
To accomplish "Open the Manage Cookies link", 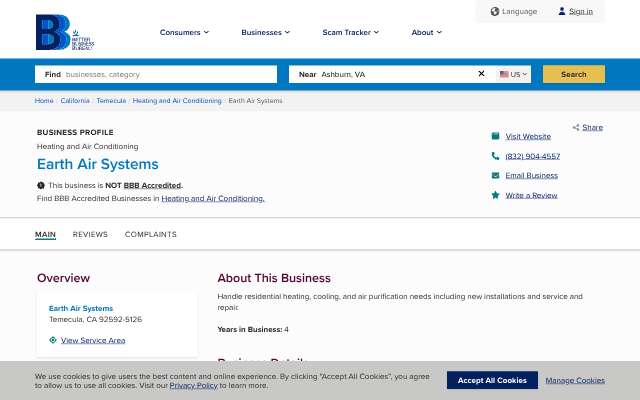I will click(575, 380).
